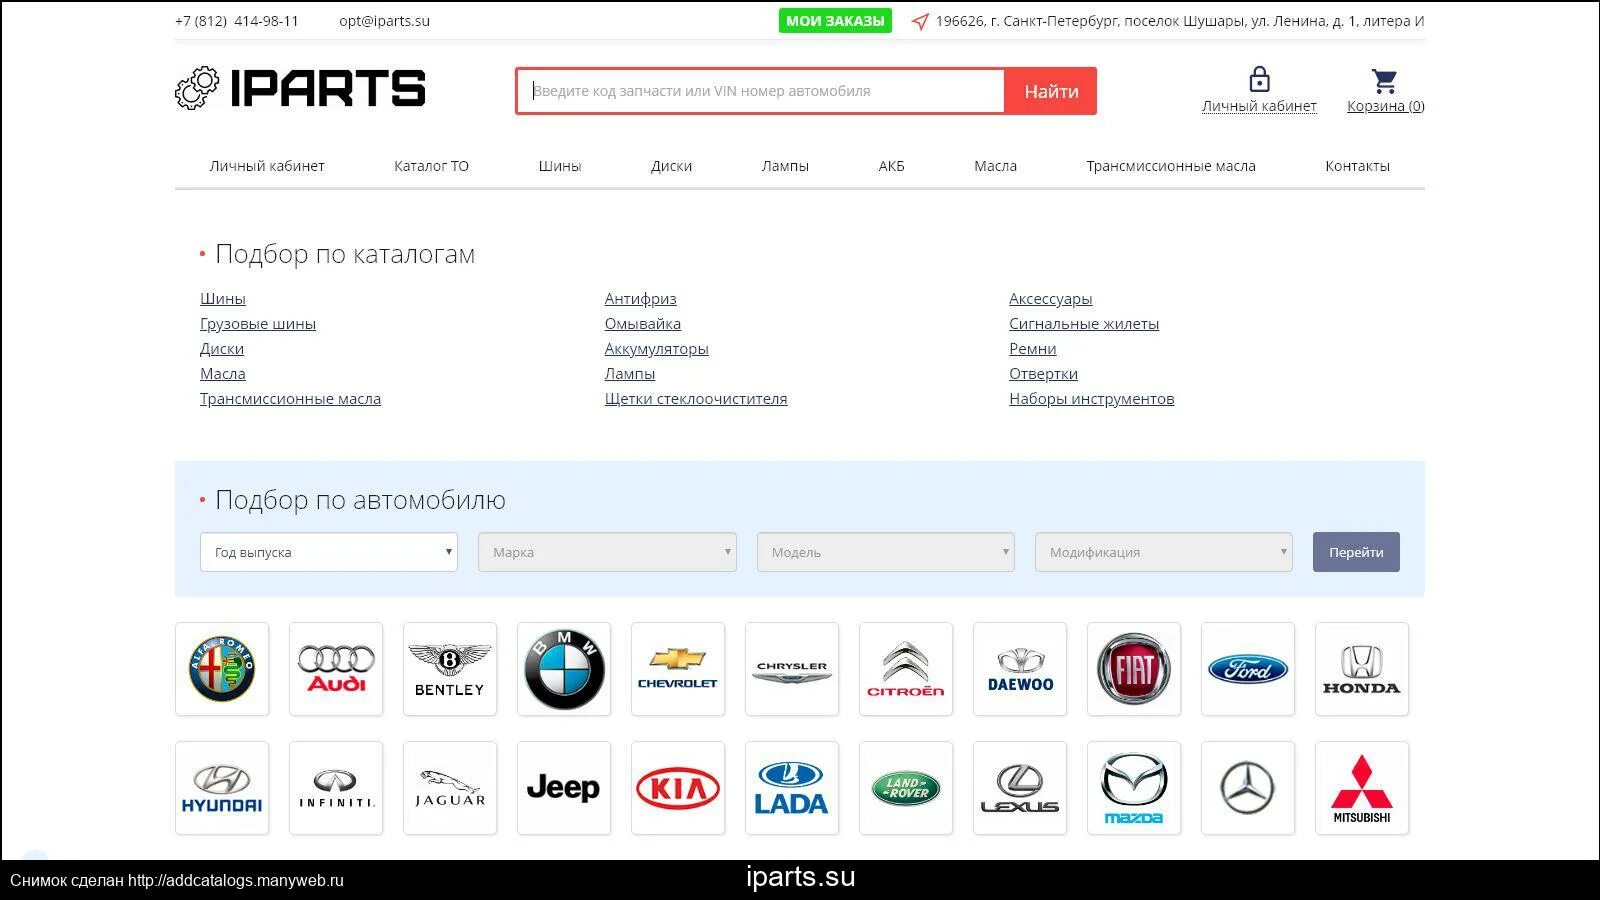
Task: Choose the BMW logo tile
Action: point(564,669)
